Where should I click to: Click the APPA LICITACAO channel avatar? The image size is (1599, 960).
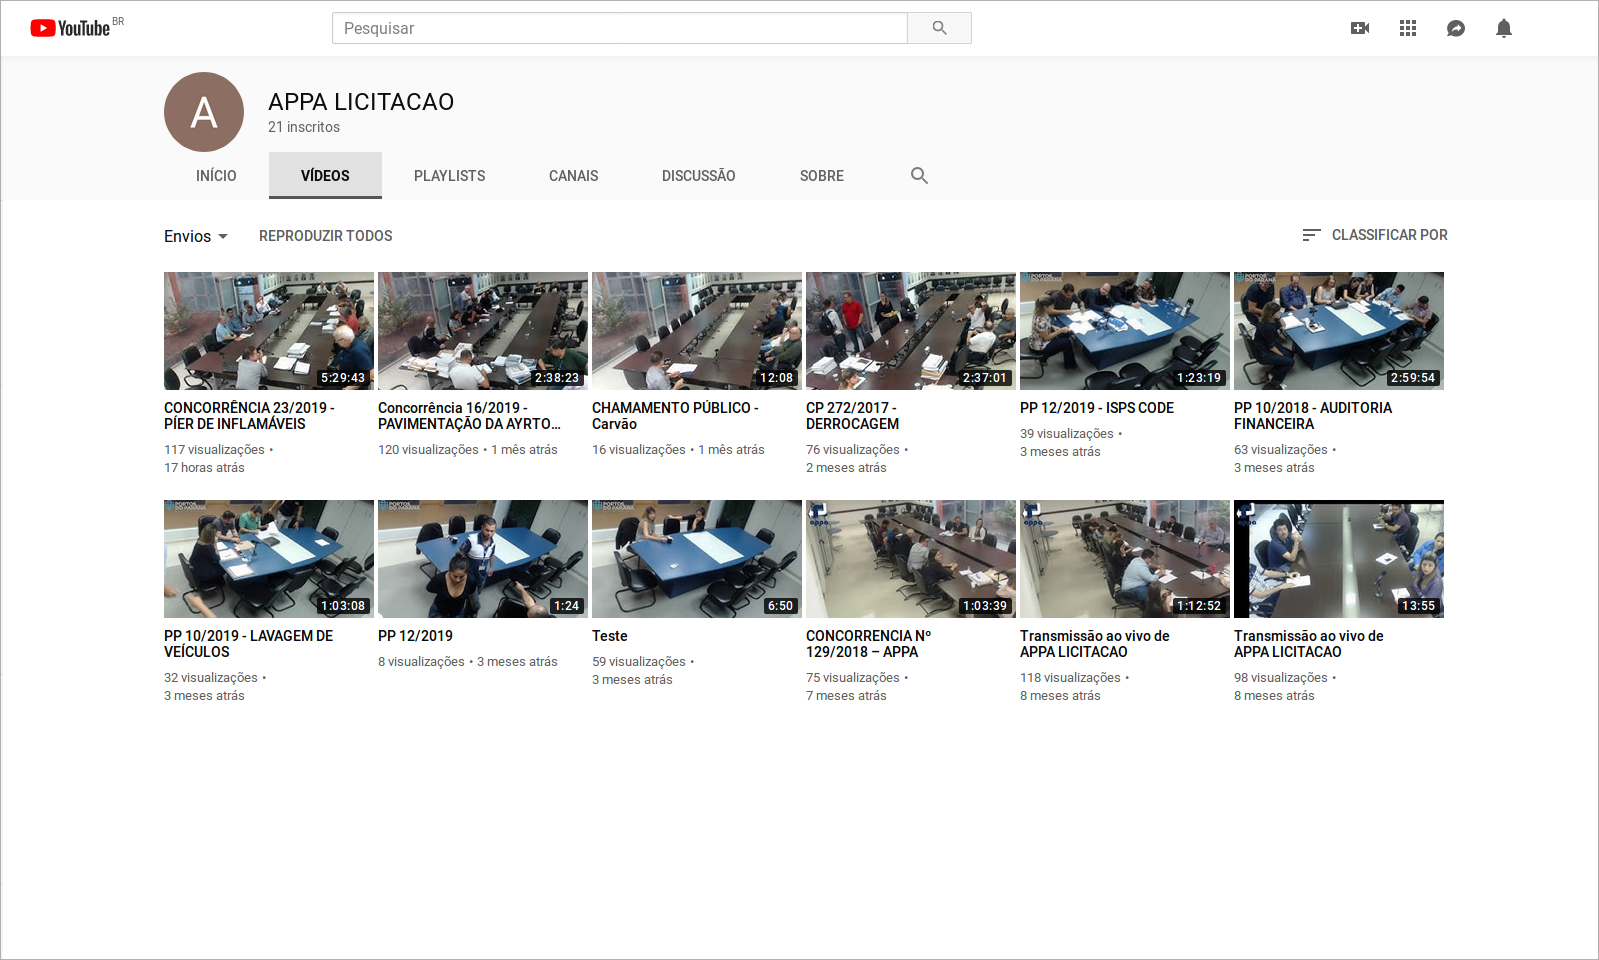coord(204,112)
